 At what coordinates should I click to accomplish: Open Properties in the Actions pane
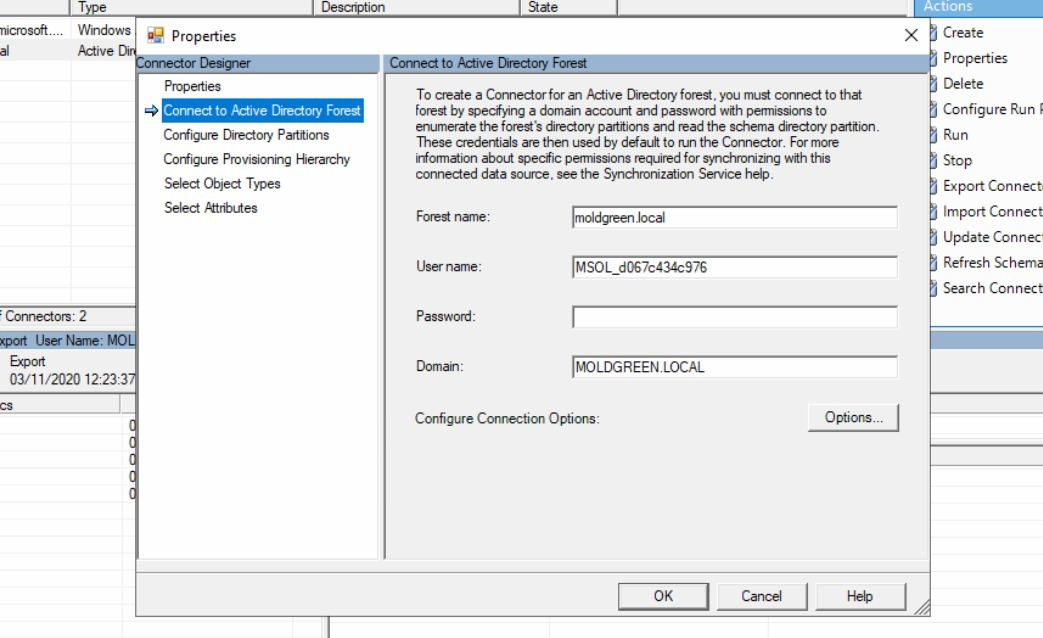point(974,58)
